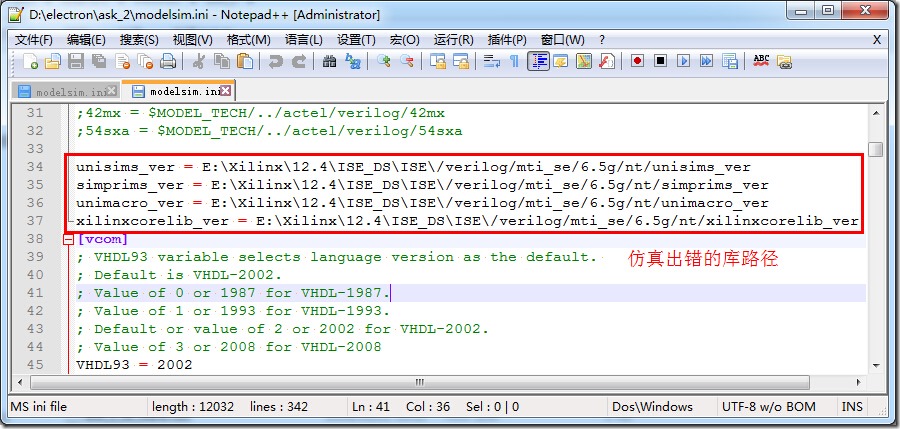Click the Find binoculars icon
Screen dimensions: 900x429
(x=329, y=61)
